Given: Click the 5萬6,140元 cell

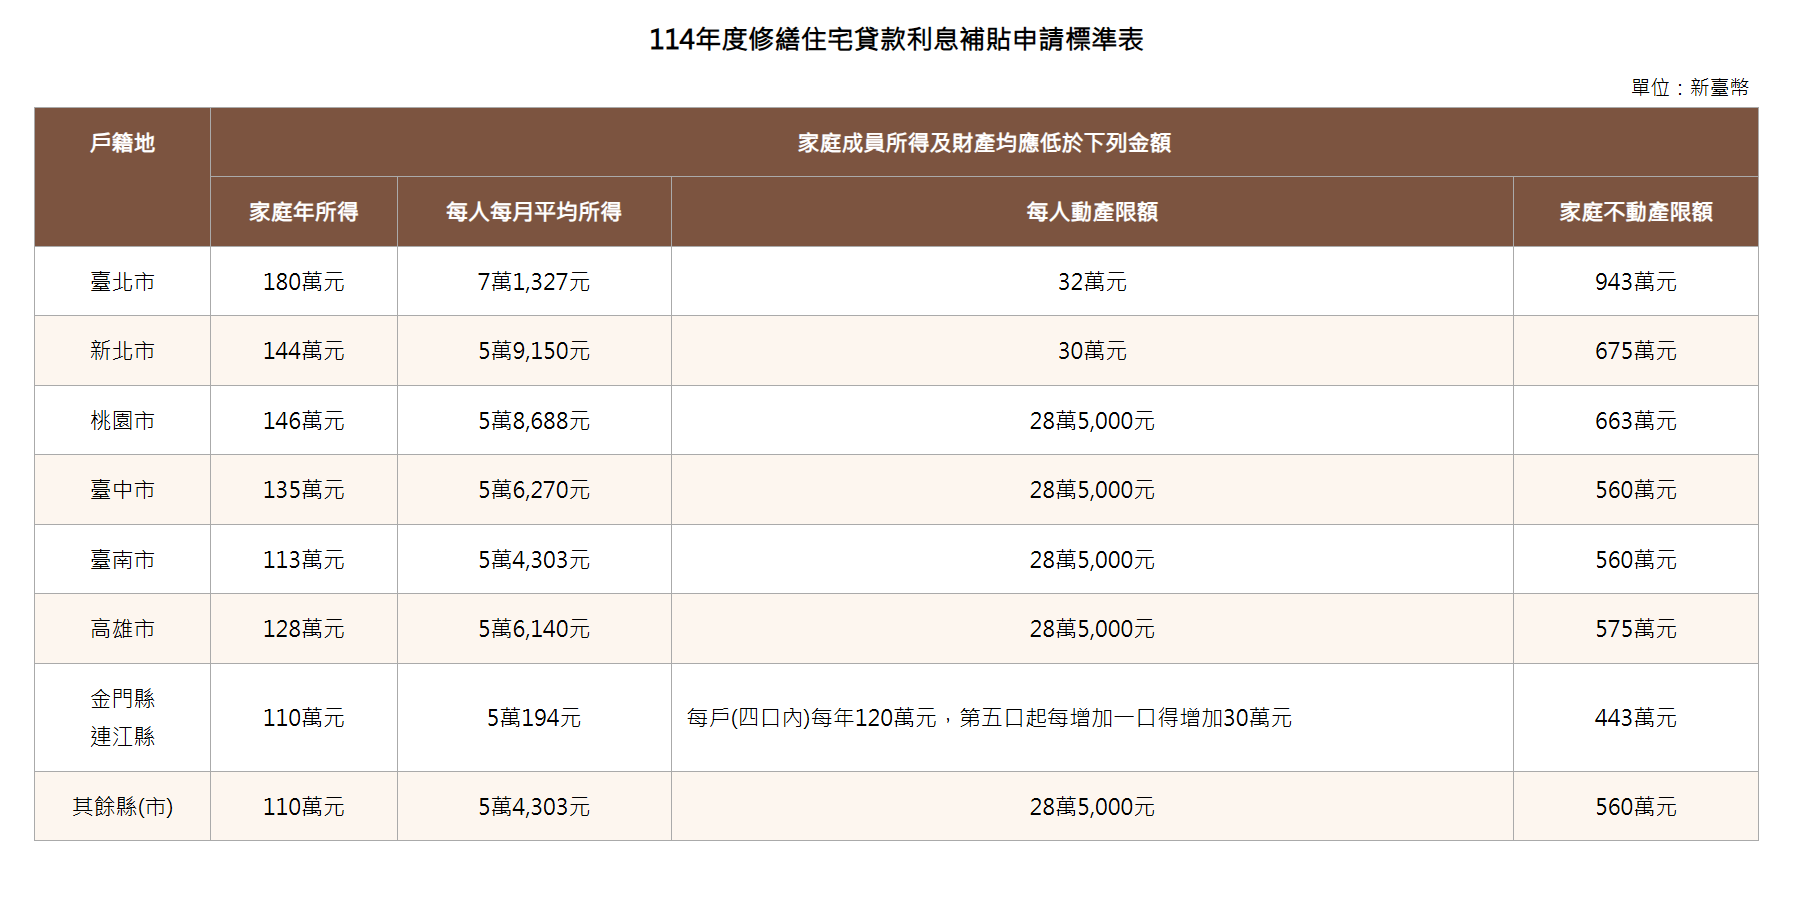Looking at the screenshot, I should 534,629.
